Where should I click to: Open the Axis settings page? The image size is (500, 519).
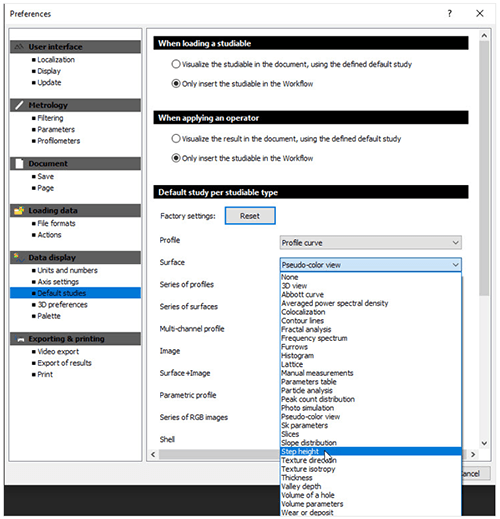point(58,282)
